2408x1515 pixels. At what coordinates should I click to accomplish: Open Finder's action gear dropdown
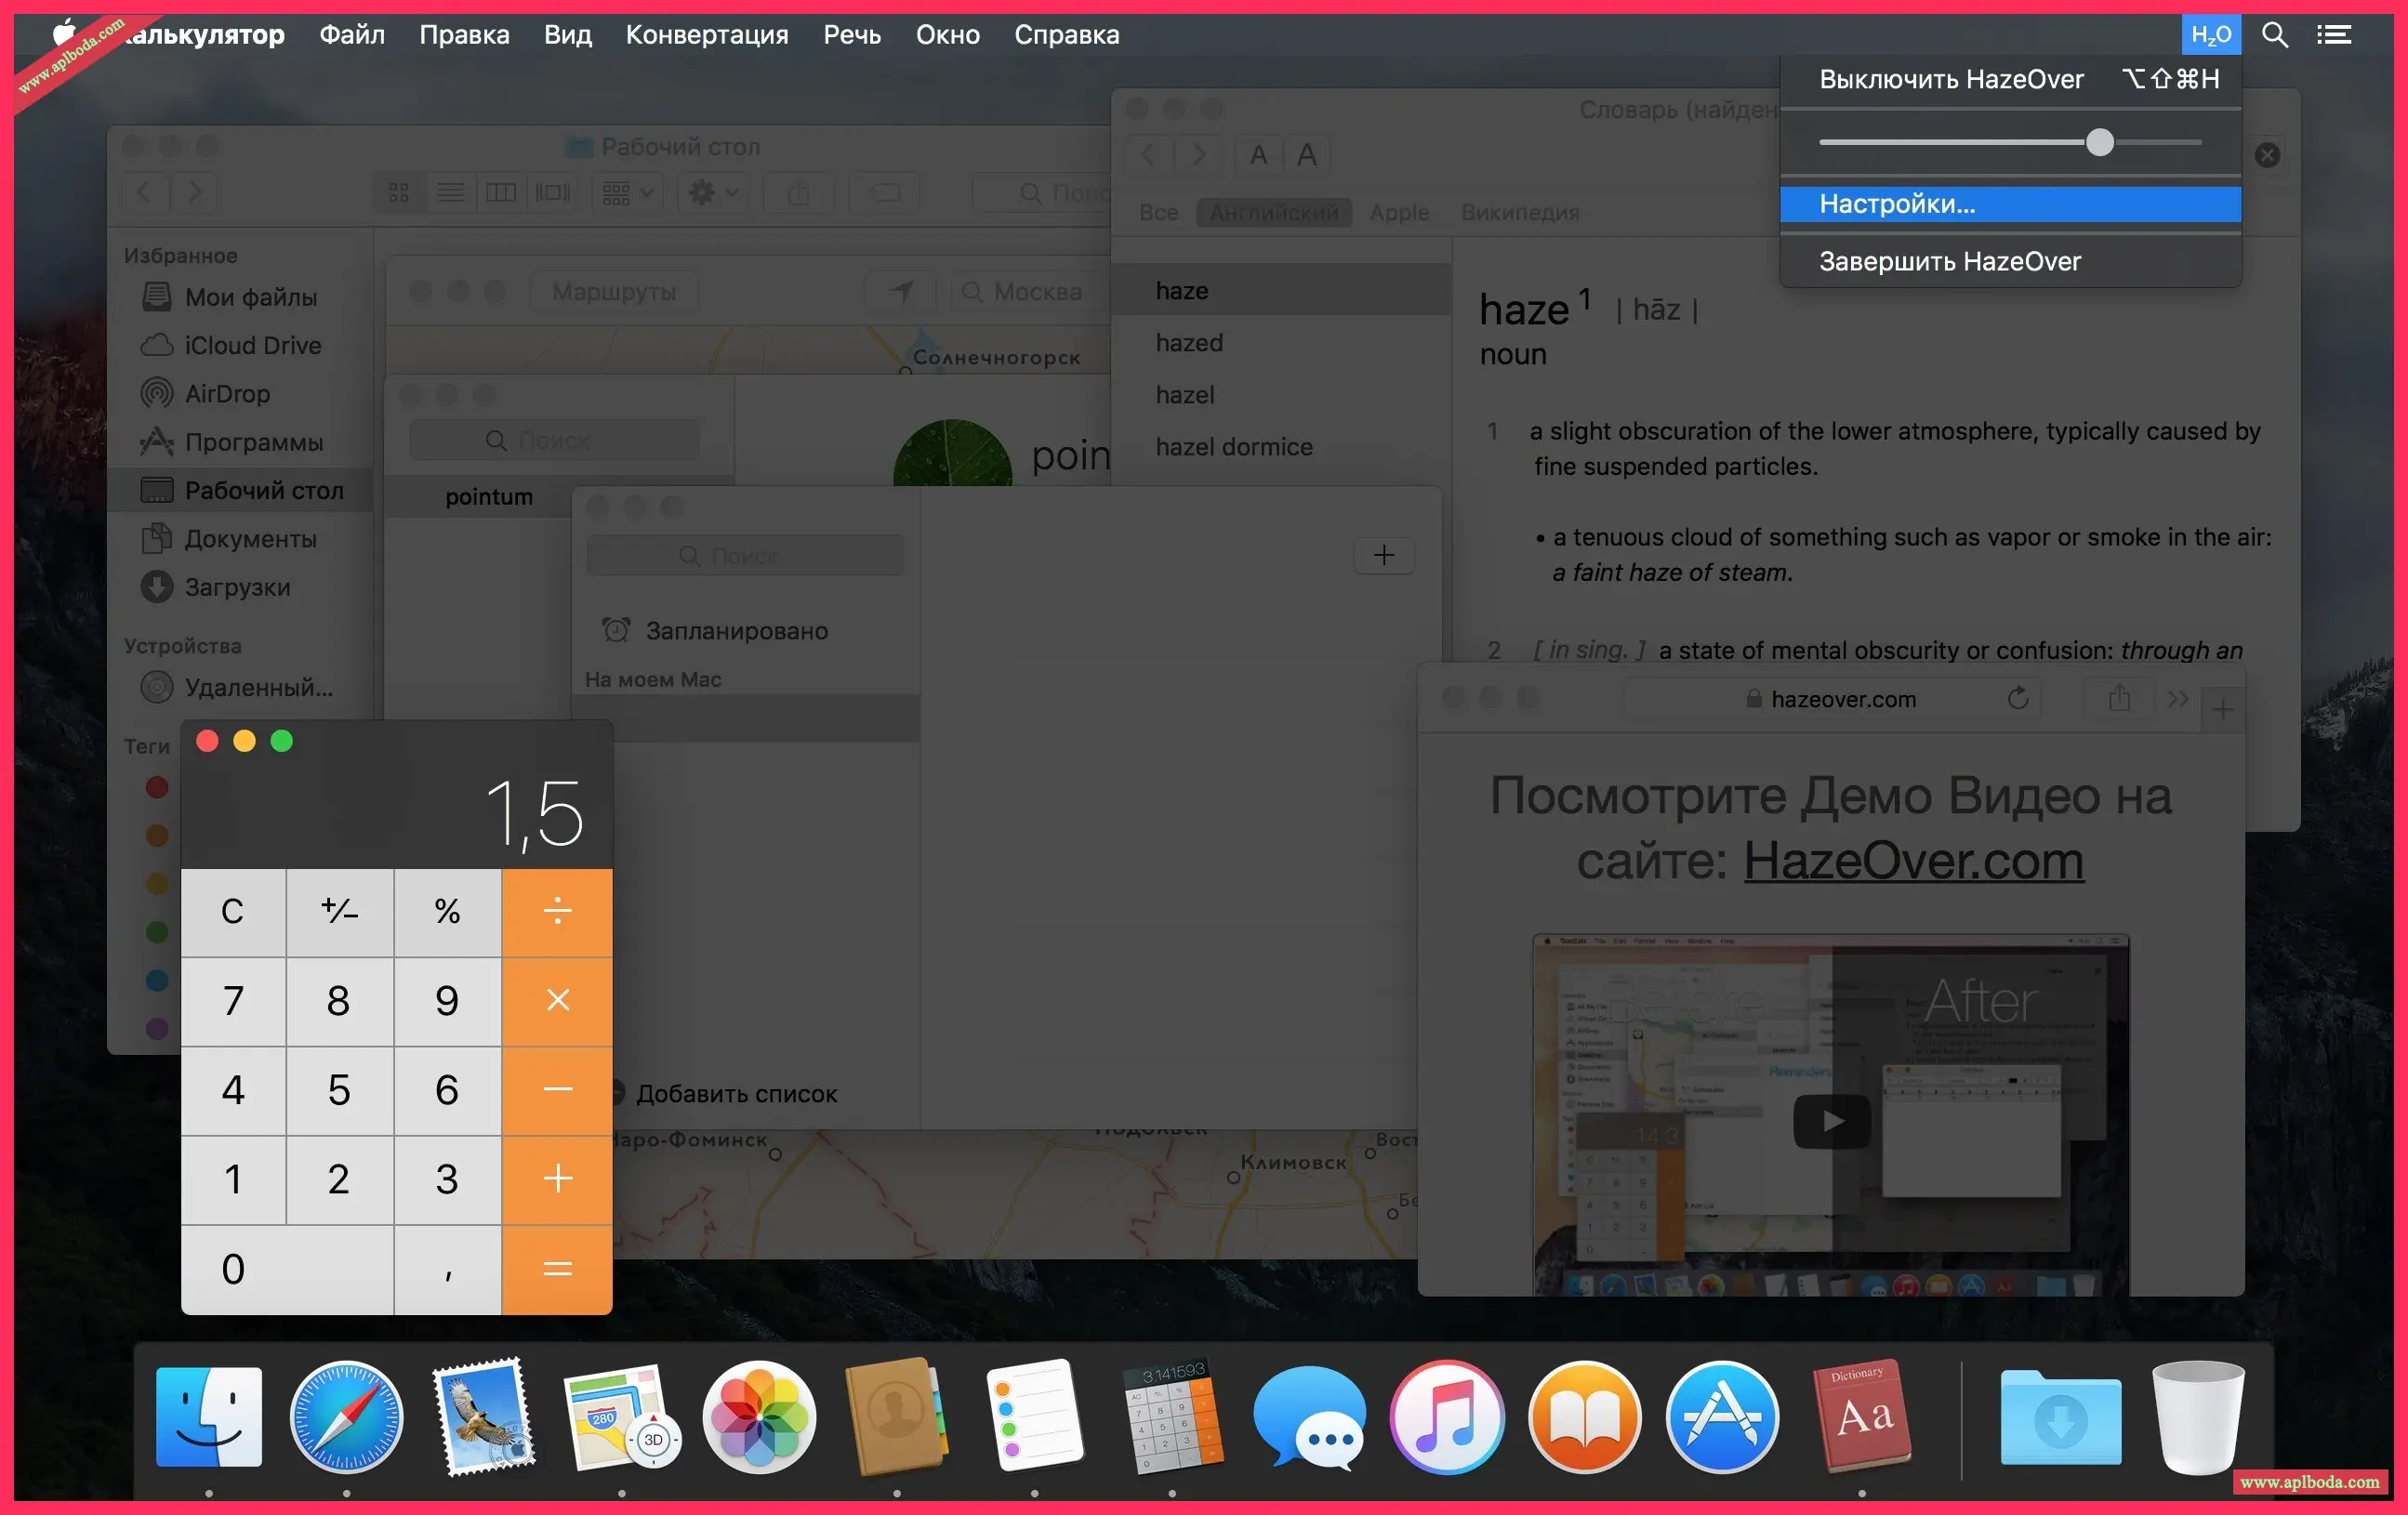(714, 192)
